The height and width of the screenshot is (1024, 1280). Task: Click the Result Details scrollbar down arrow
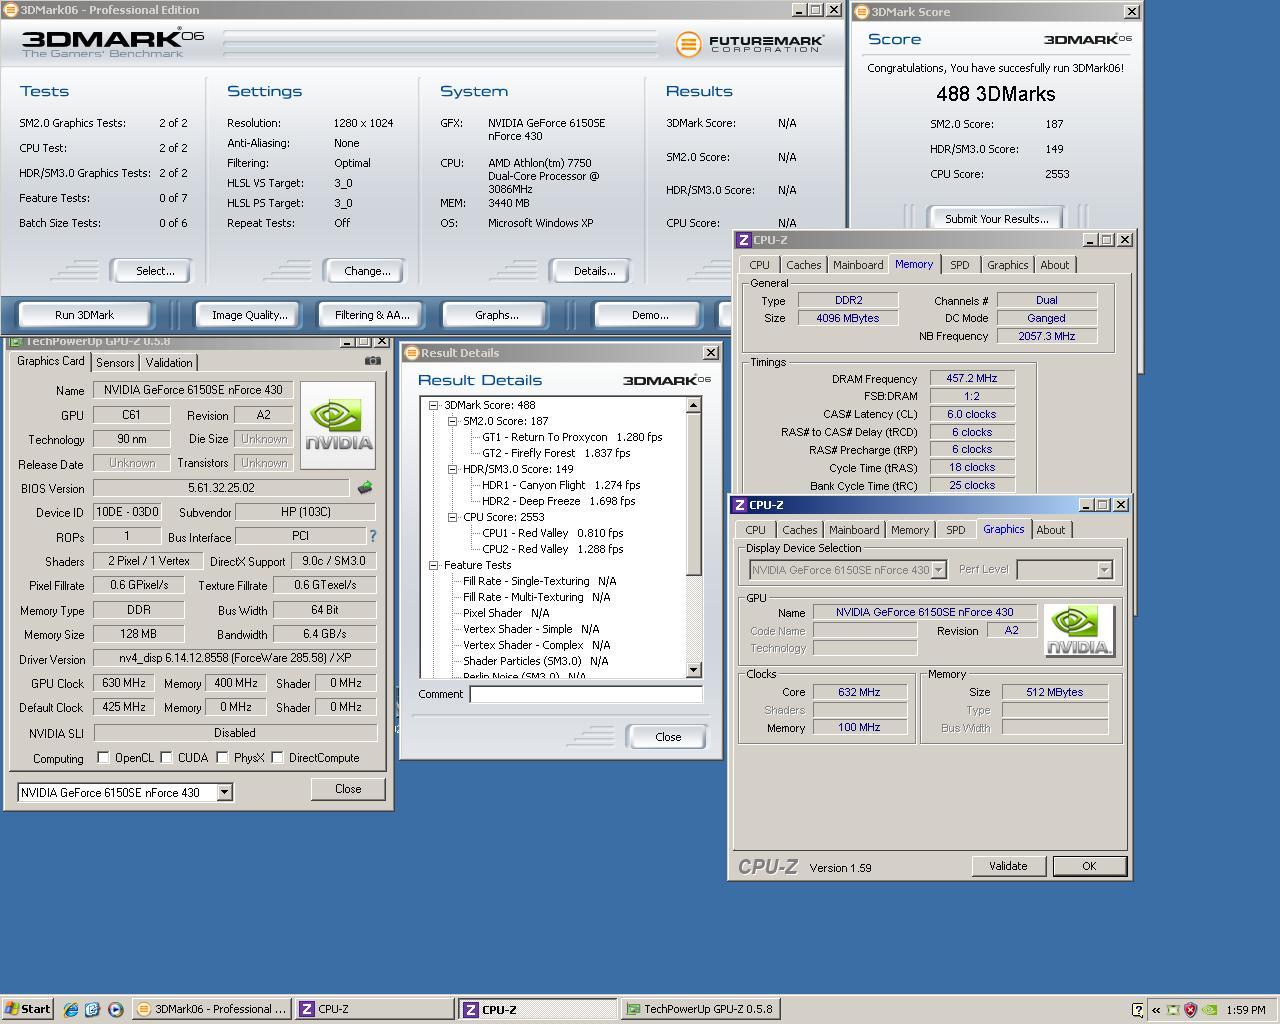tap(694, 670)
